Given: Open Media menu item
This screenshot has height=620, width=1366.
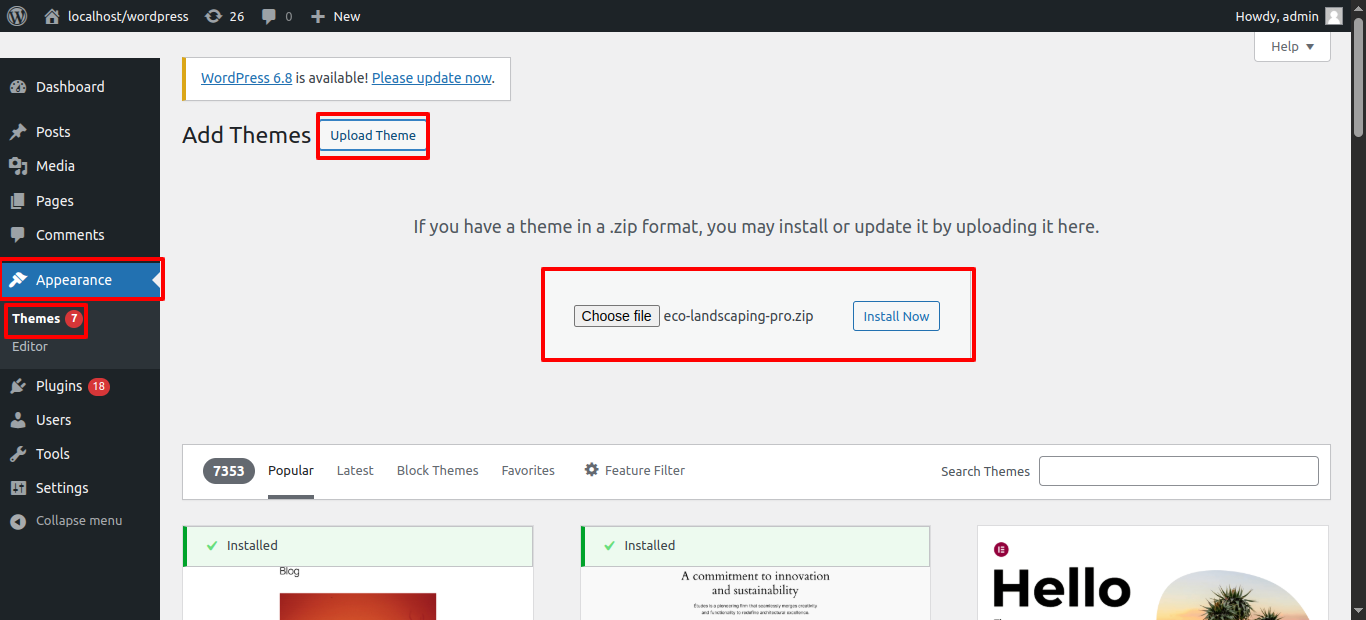Looking at the screenshot, I should 80,166.
